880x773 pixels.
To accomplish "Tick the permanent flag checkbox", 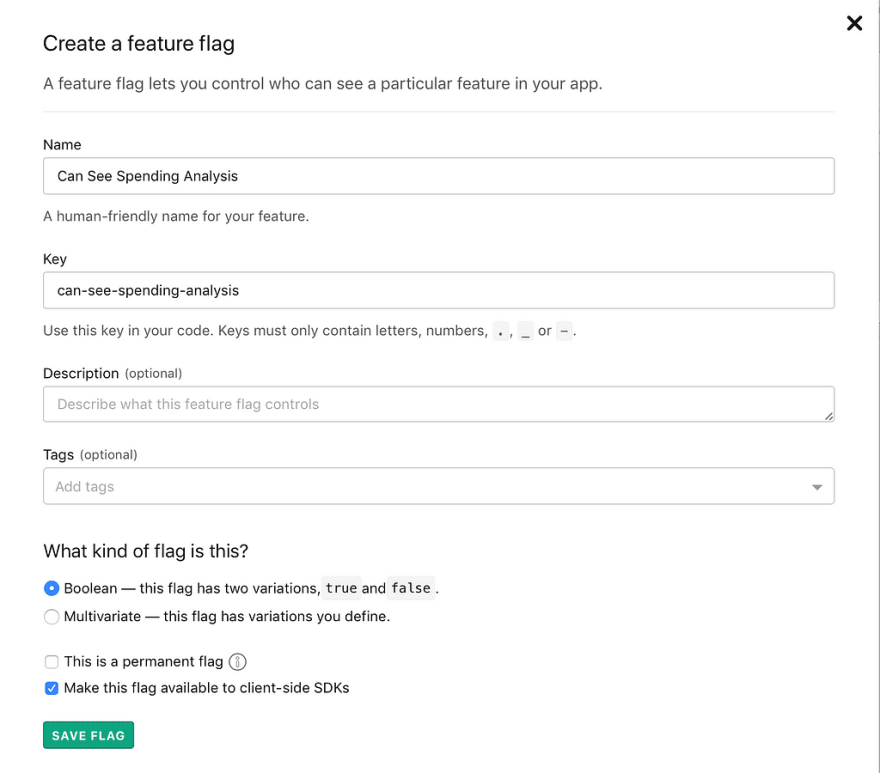I will 52,662.
